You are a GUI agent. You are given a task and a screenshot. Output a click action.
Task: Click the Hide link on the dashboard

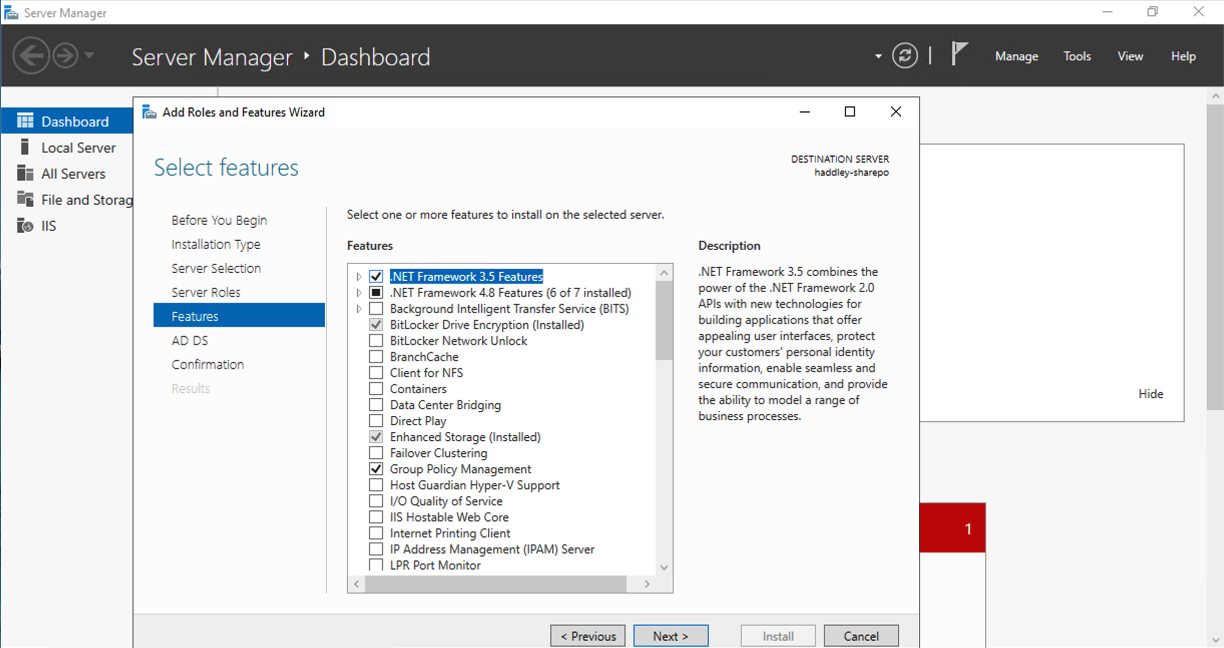1151,394
